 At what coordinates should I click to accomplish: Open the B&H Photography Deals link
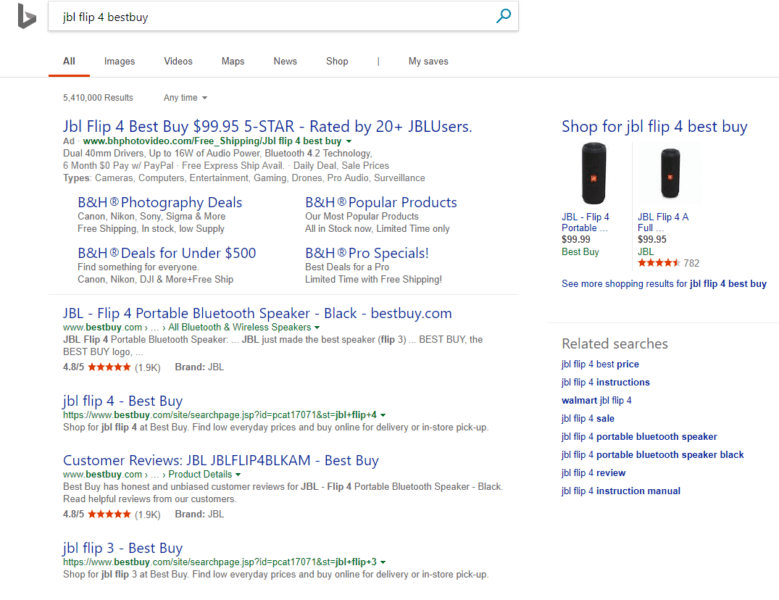tap(159, 202)
